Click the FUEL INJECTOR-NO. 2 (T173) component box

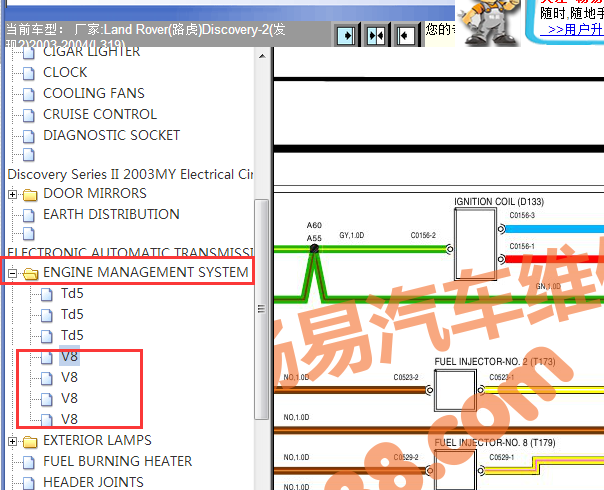[455, 390]
